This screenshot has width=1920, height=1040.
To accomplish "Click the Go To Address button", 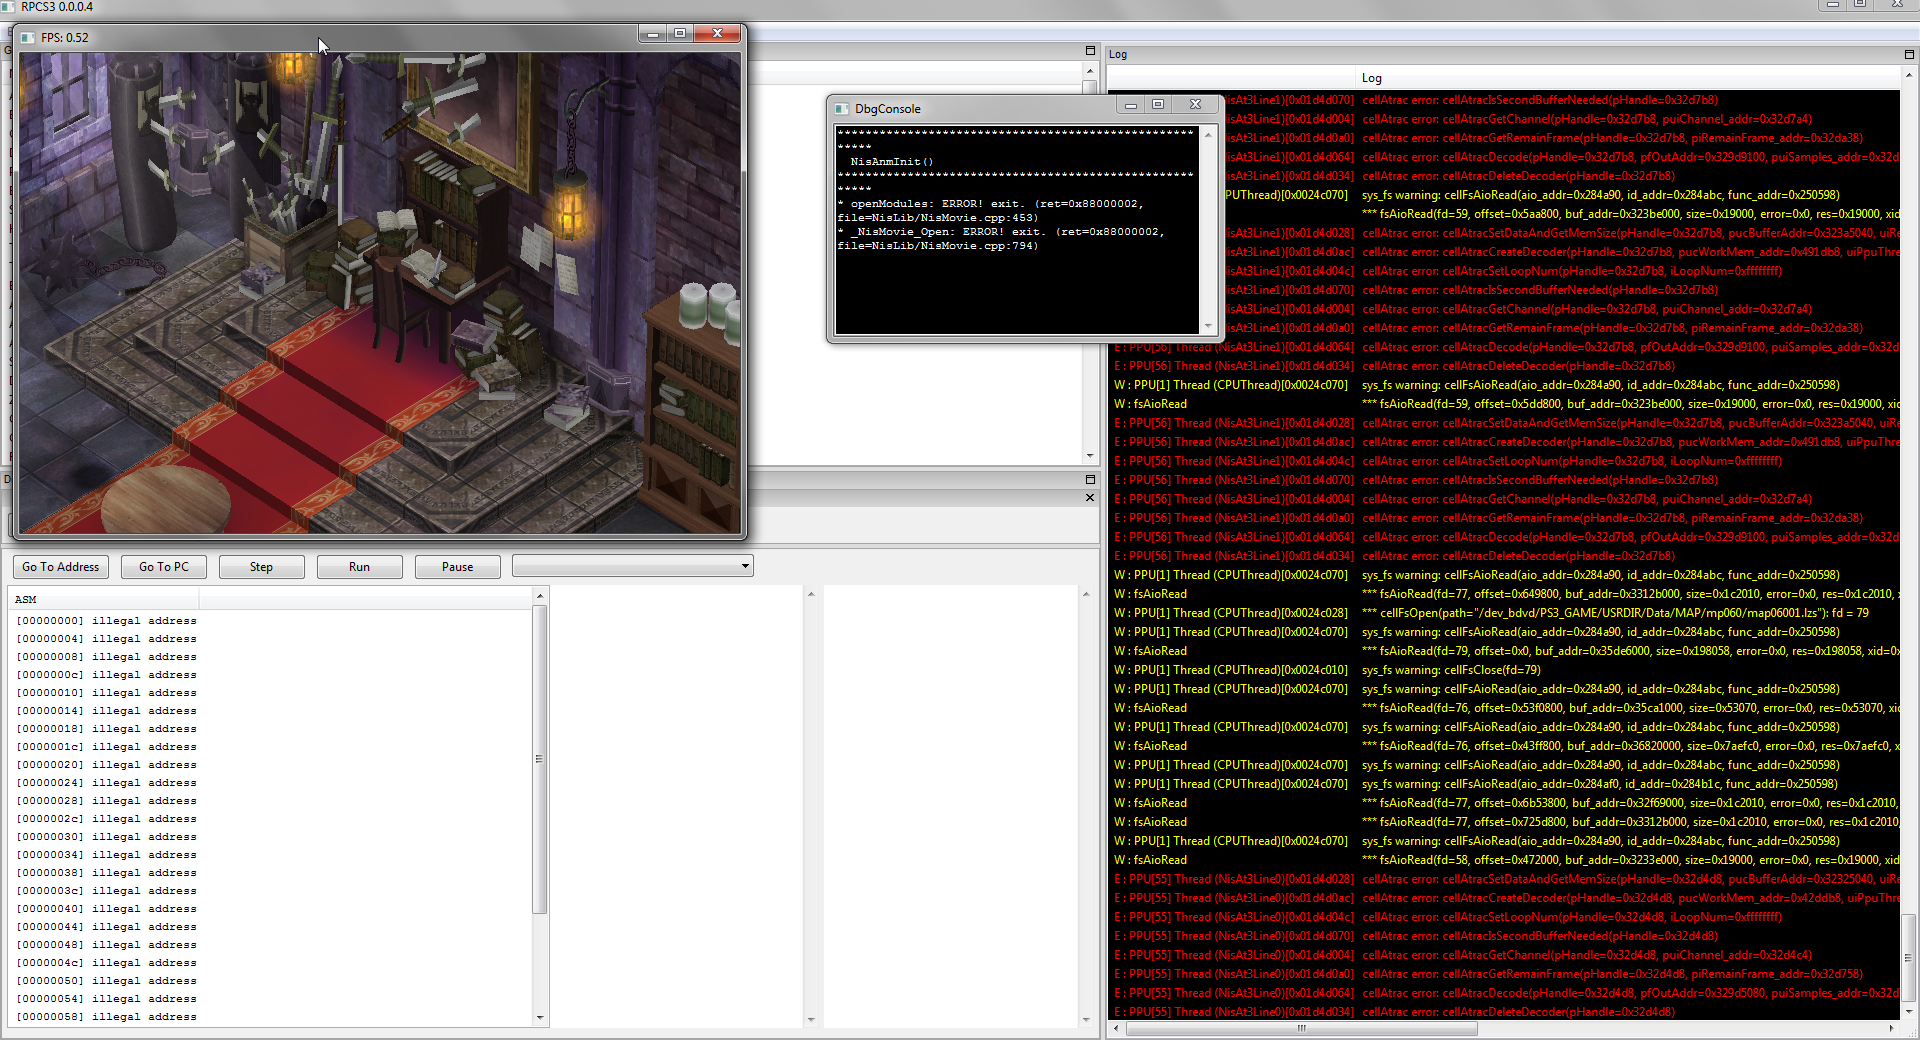I will (x=61, y=567).
